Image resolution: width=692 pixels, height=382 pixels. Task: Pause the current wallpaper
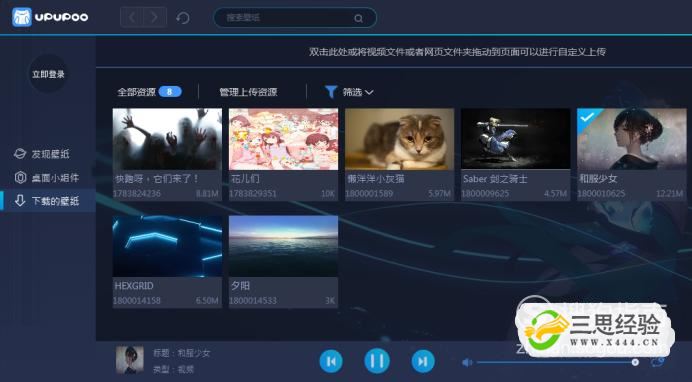pyautogui.click(x=377, y=361)
